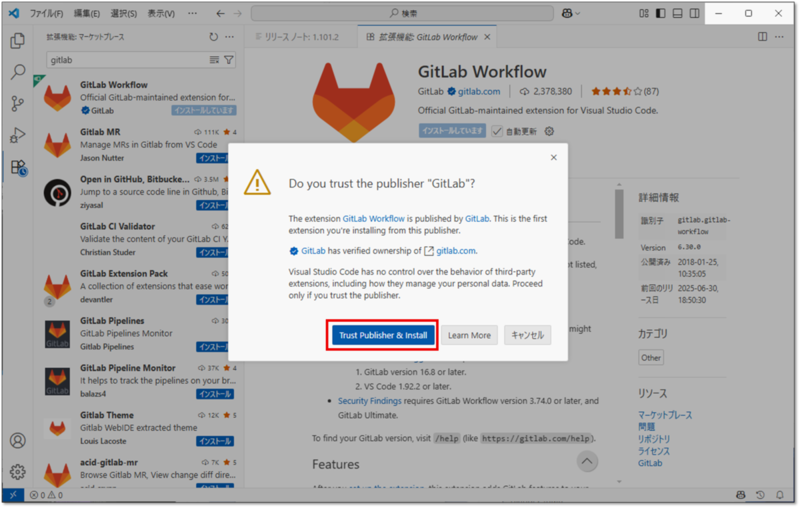This screenshot has height=508, width=800.
Task: Toggle bottom panel layout icon
Action: click(678, 13)
